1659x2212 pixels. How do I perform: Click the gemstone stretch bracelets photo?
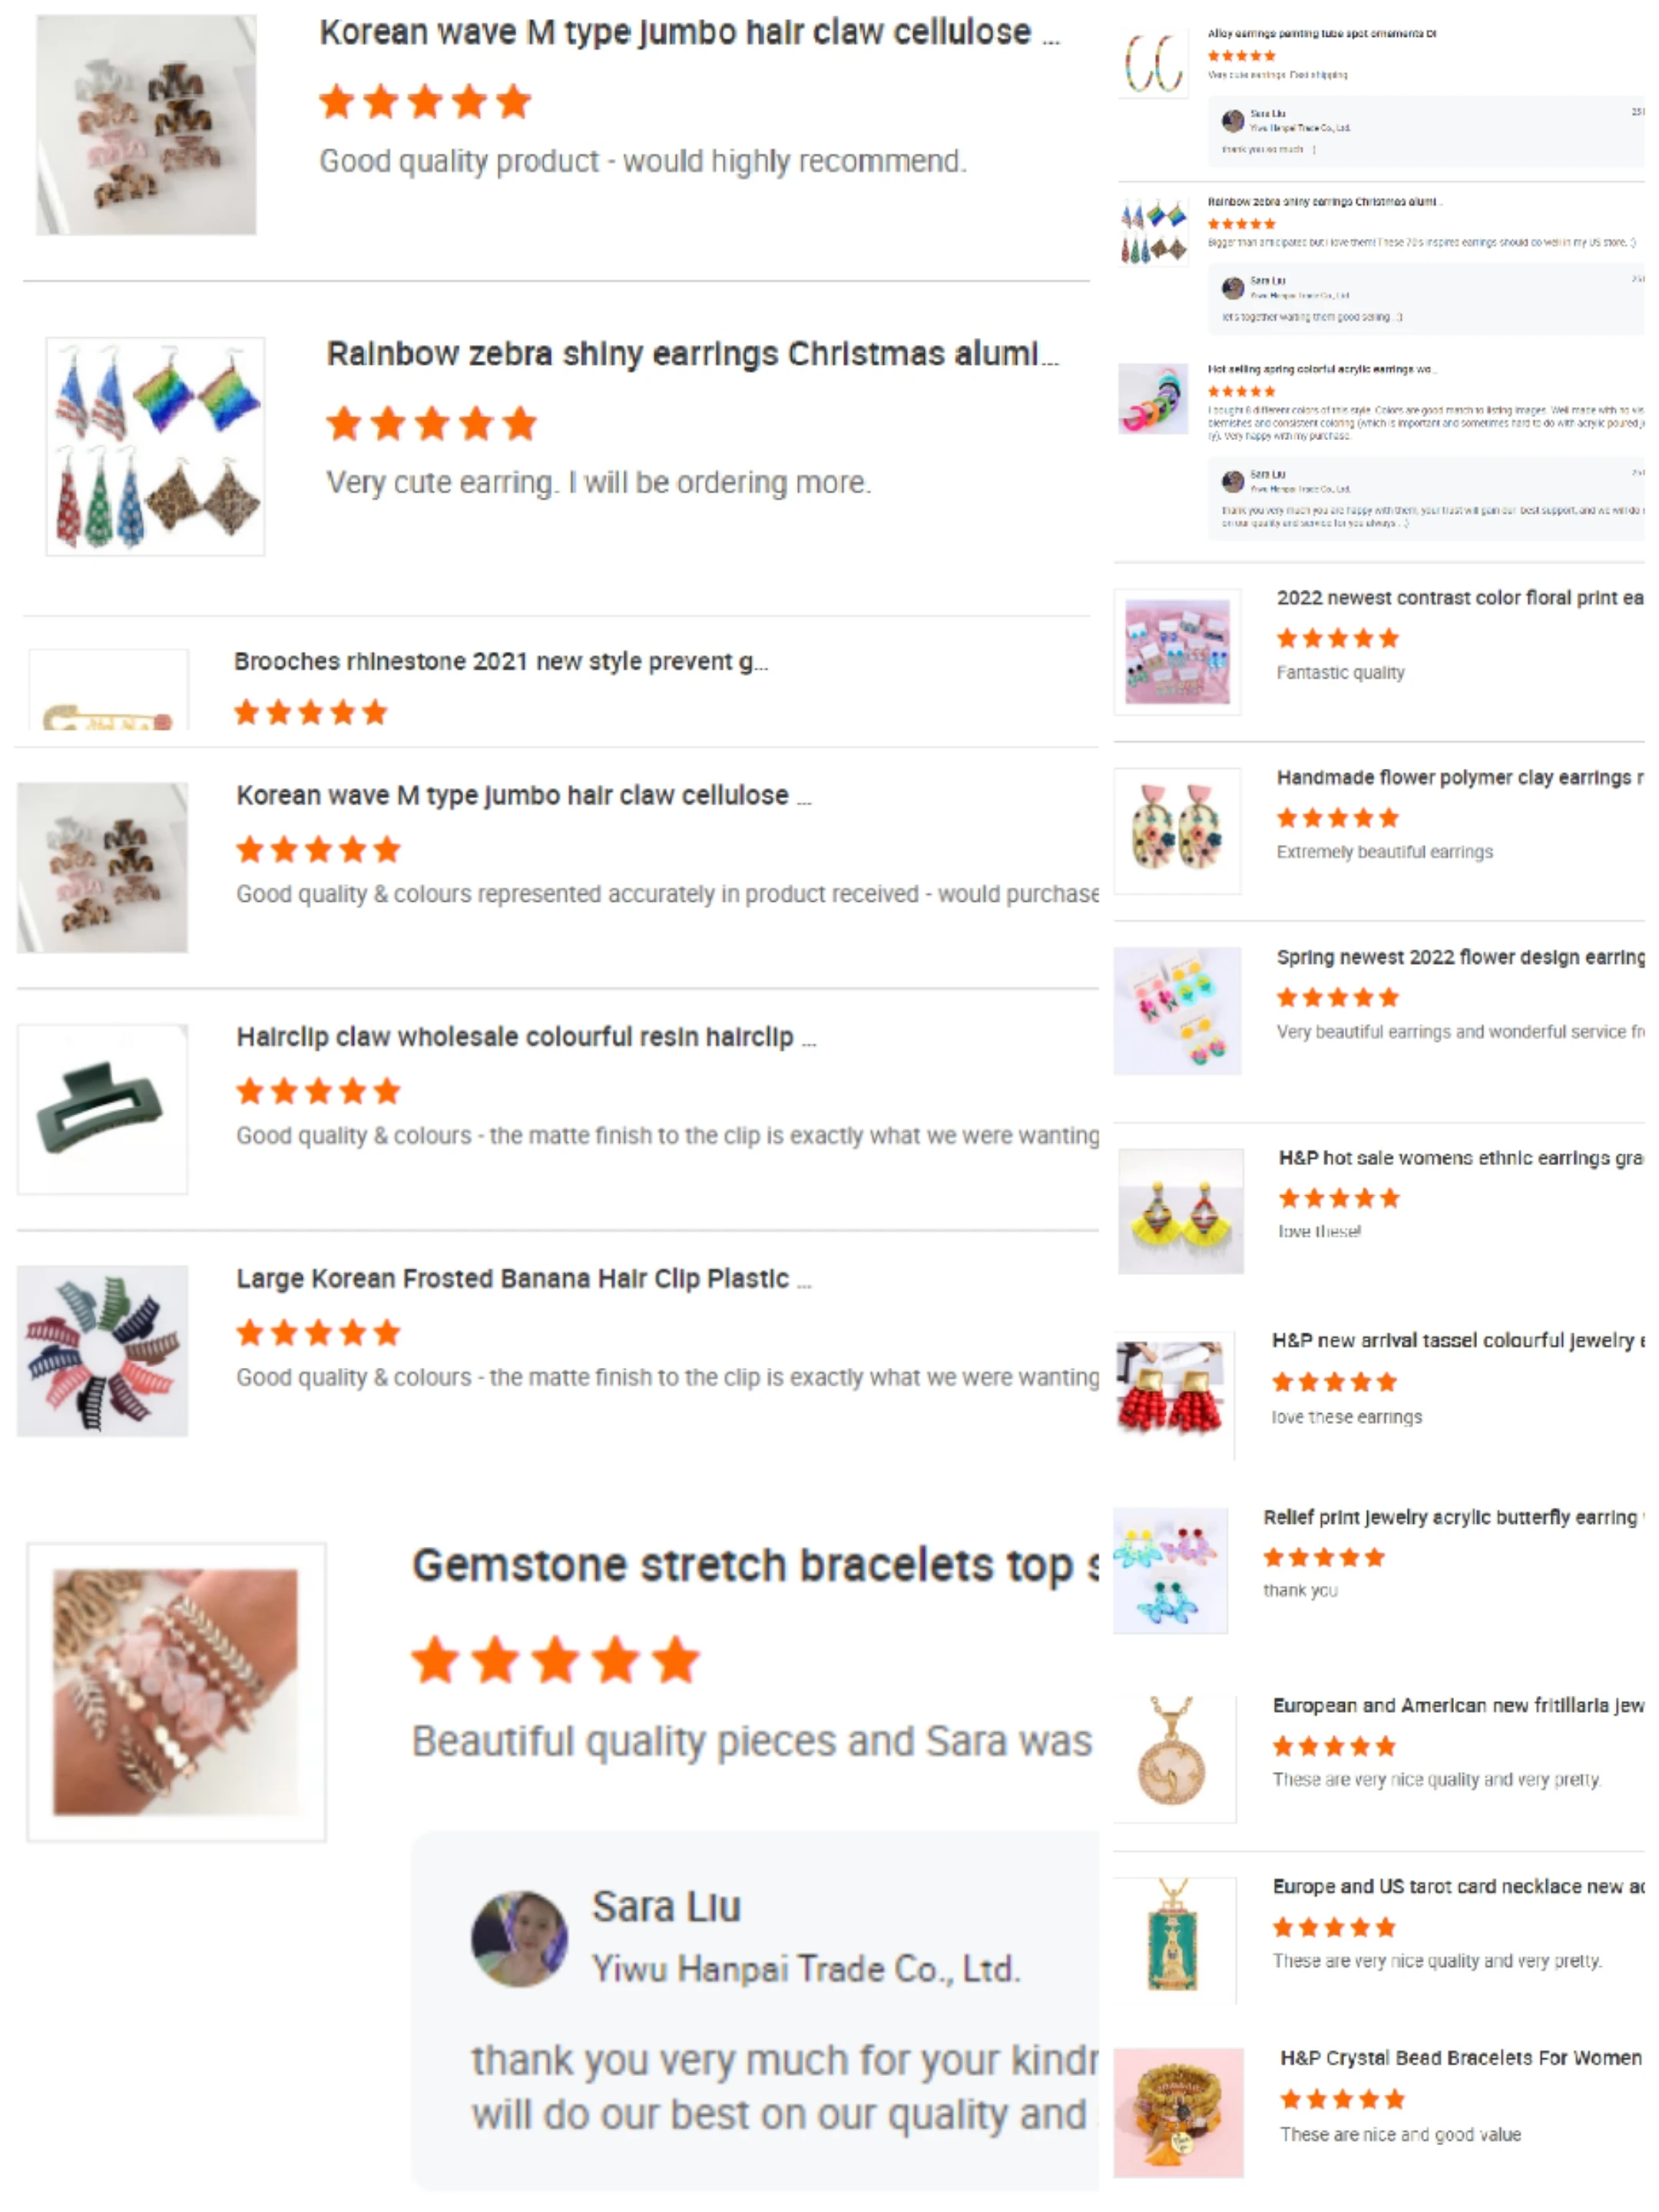tap(176, 1693)
